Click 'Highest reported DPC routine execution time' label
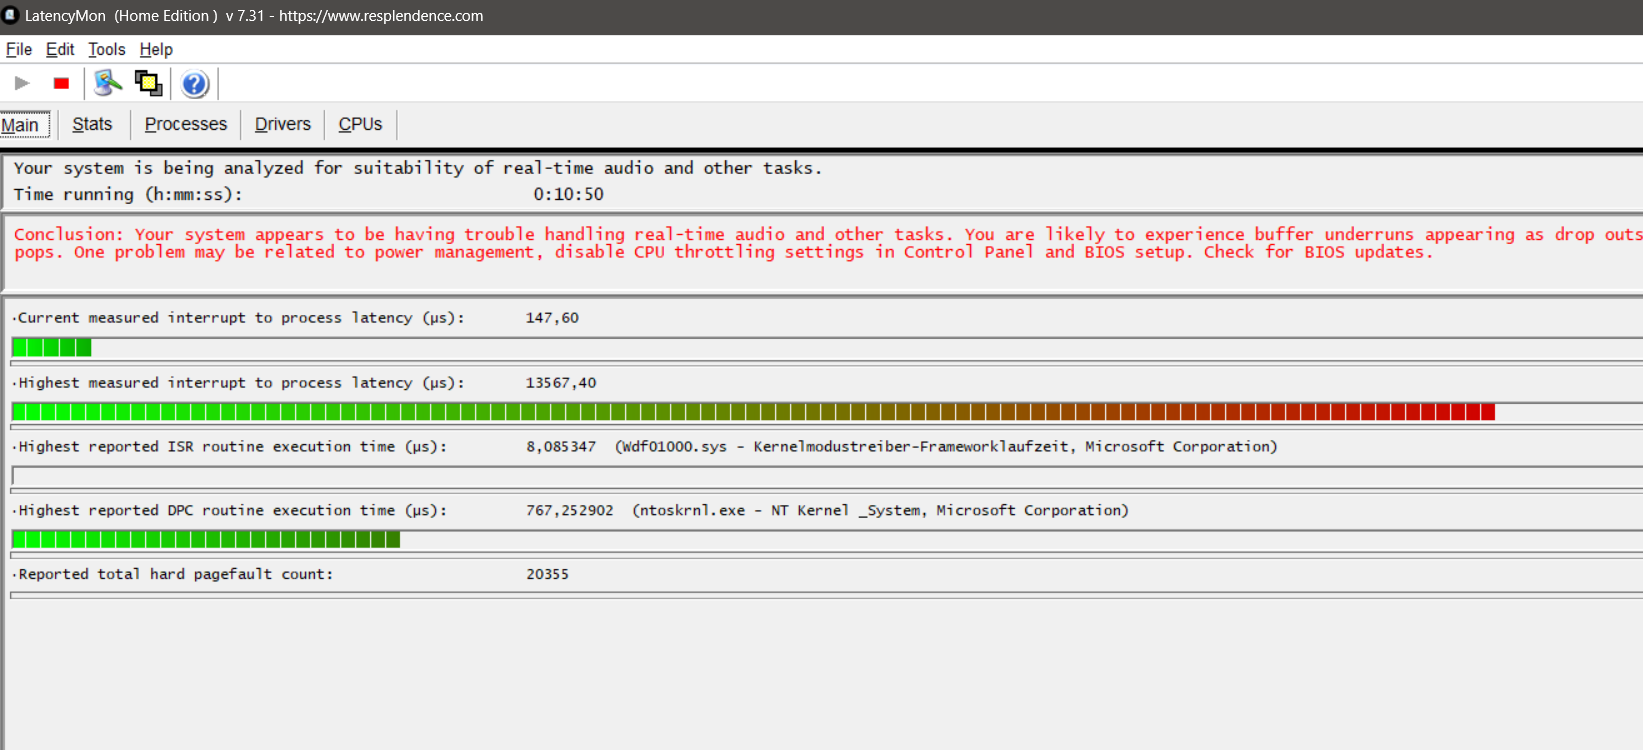 pos(232,510)
